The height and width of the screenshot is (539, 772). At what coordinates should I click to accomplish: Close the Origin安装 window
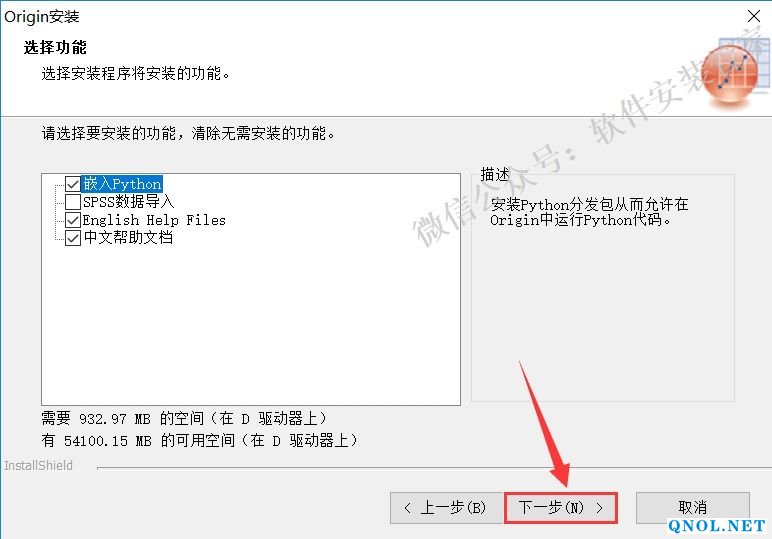(x=753, y=16)
